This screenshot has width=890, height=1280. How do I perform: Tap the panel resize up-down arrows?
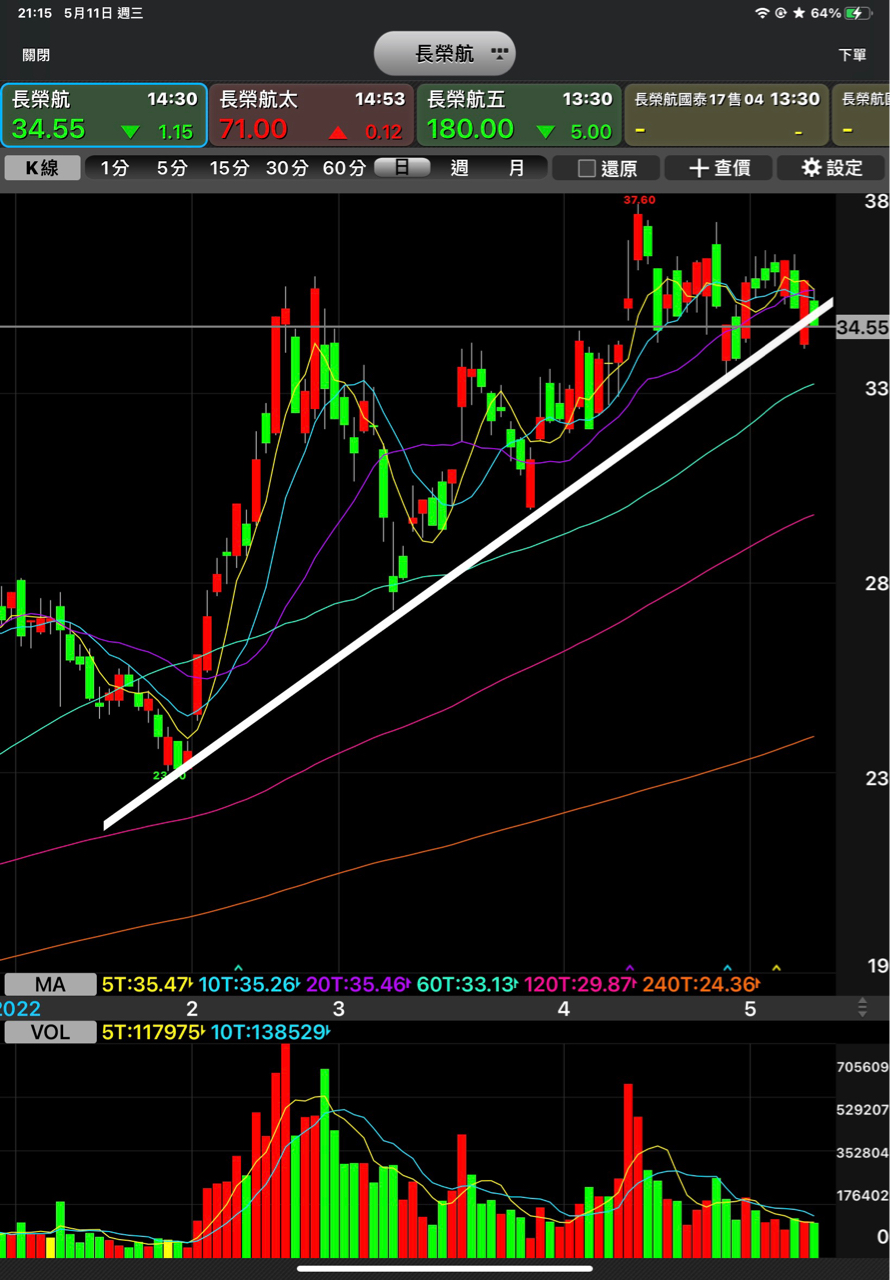pyautogui.click(x=863, y=1008)
